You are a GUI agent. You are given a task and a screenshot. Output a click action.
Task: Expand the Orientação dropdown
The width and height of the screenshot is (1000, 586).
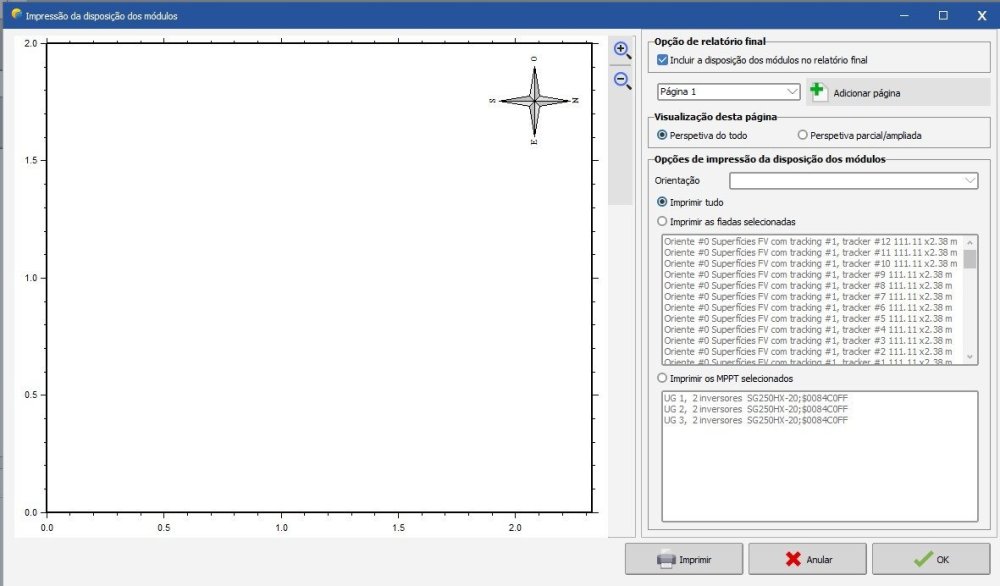coord(854,181)
